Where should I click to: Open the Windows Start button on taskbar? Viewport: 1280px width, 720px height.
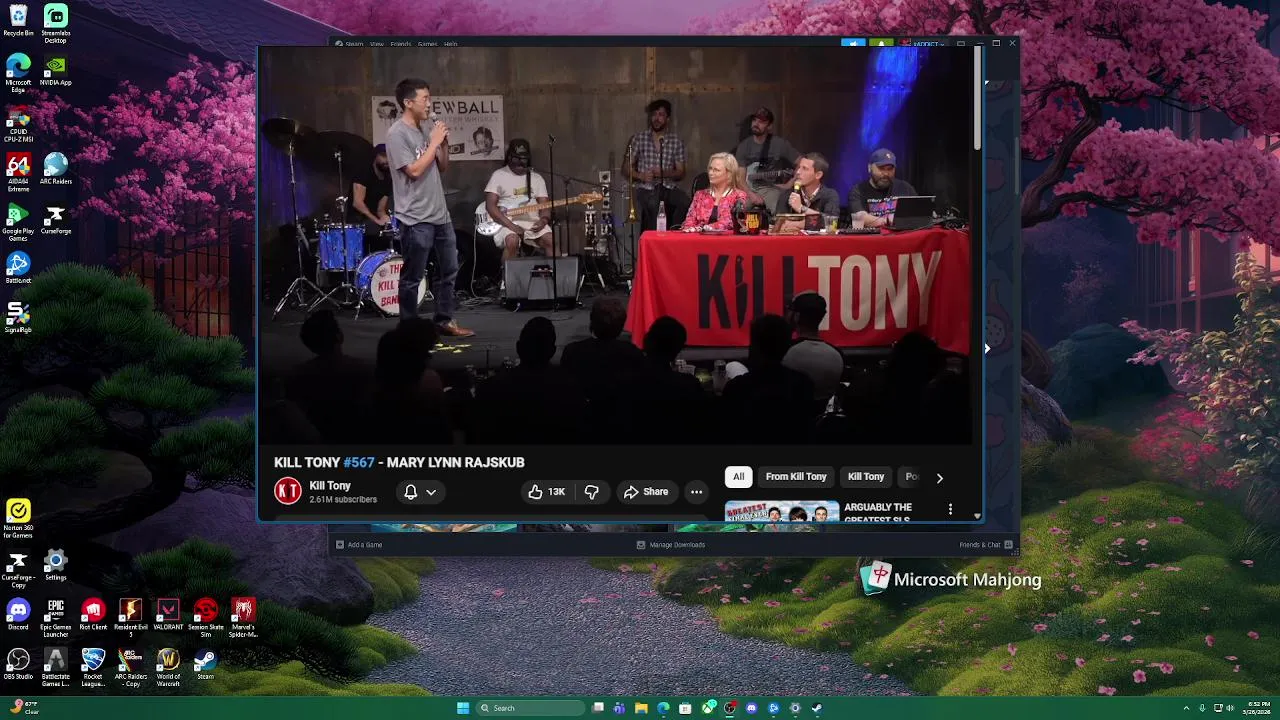click(x=463, y=708)
